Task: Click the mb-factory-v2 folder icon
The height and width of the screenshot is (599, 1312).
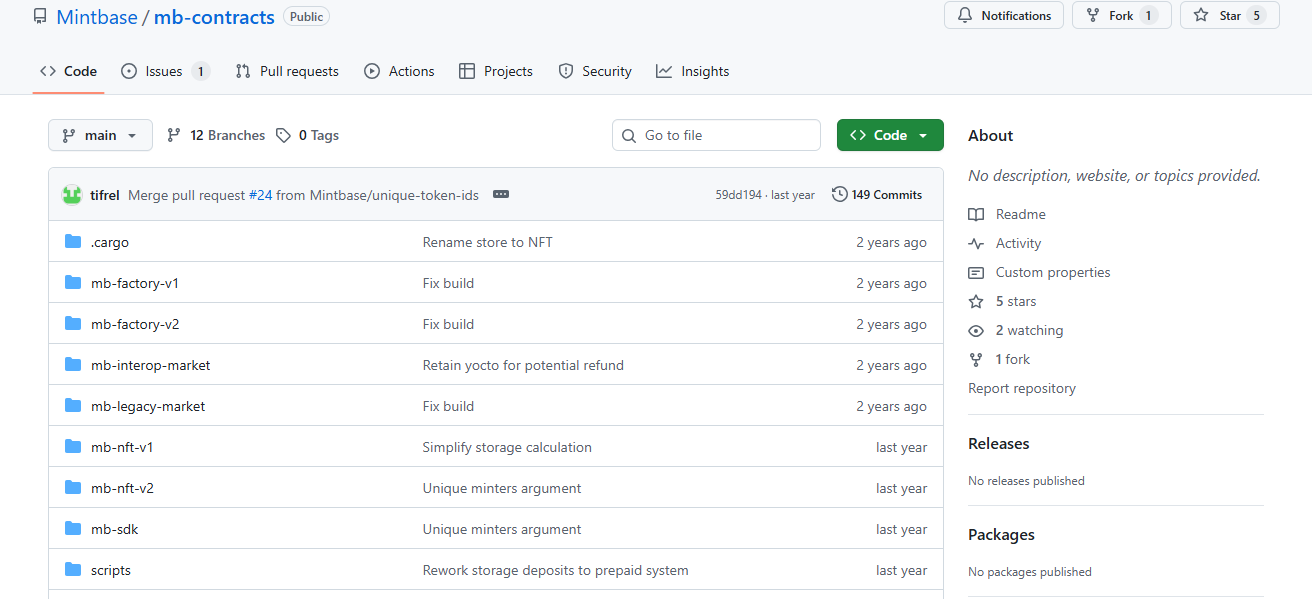Action: pyautogui.click(x=73, y=324)
